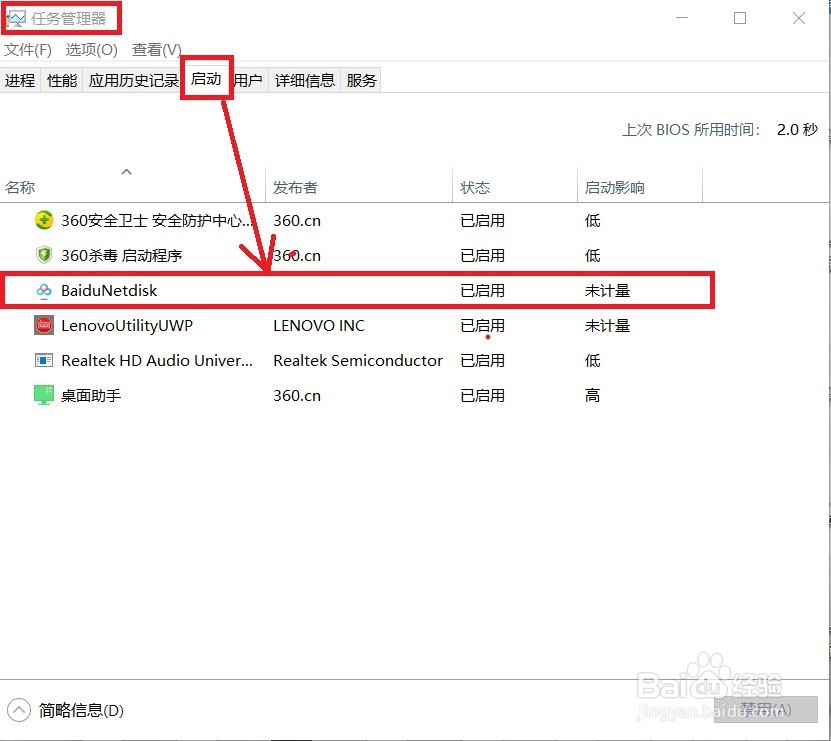This screenshot has height=741, width=831.
Task: Open the 服务 tab
Action: click(362, 80)
